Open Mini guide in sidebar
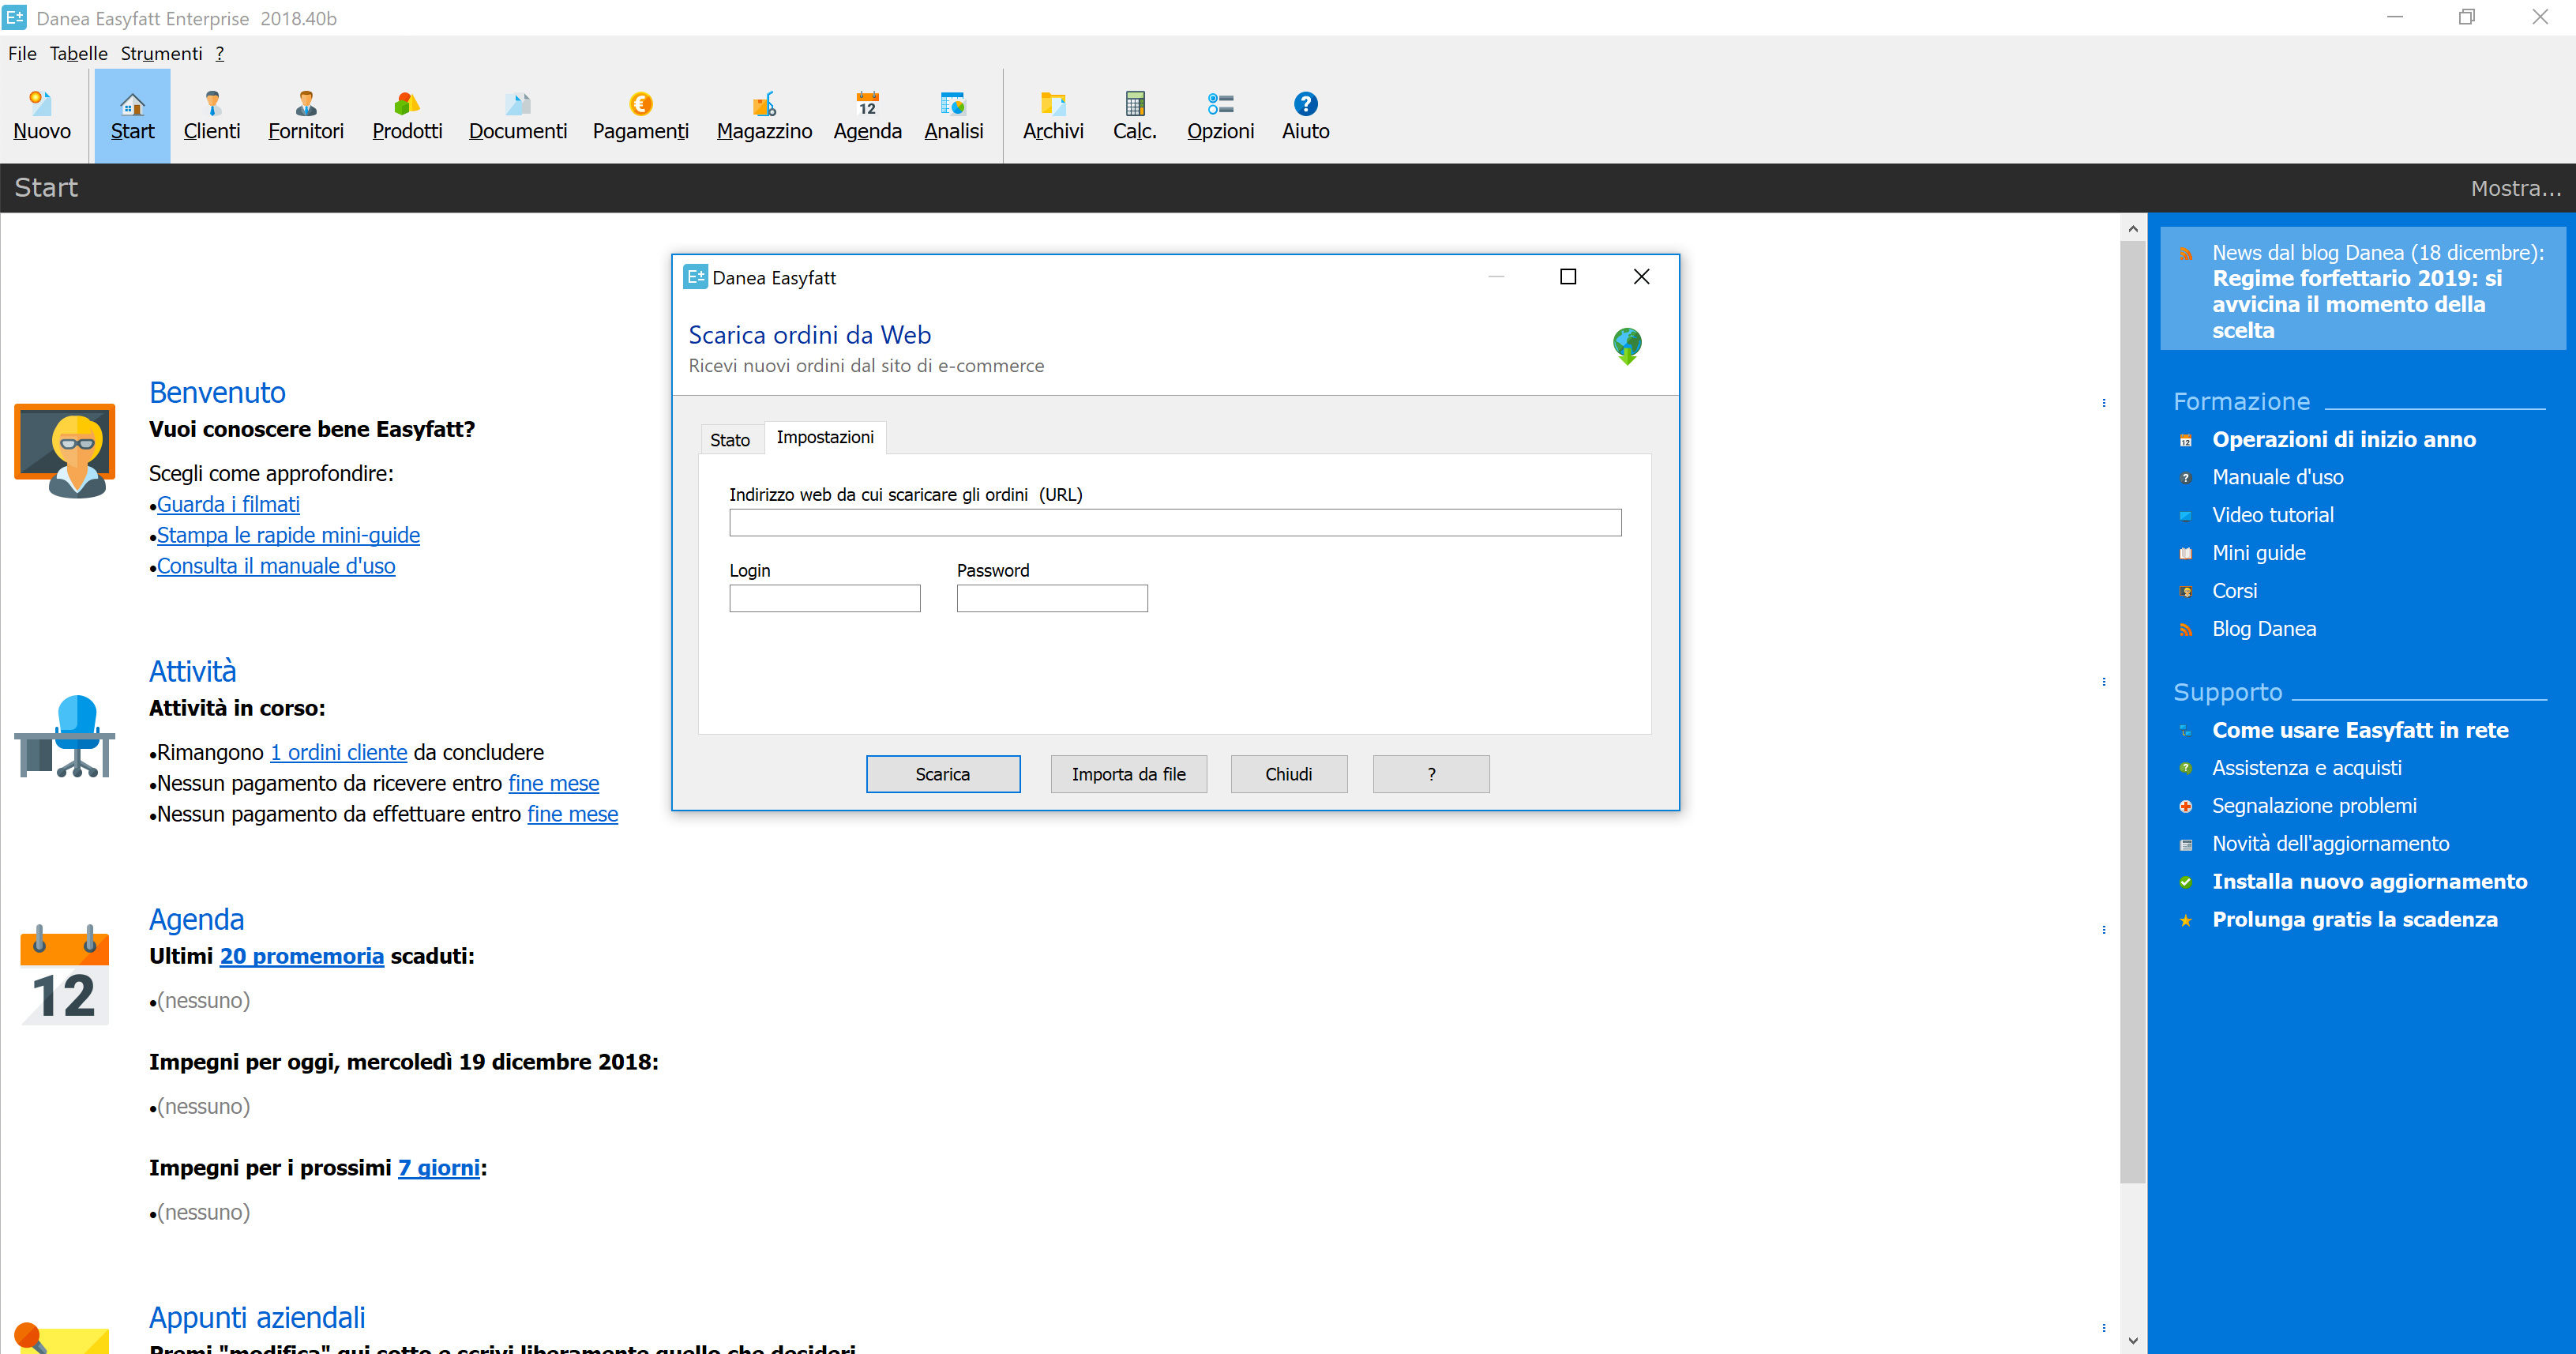 2258,554
